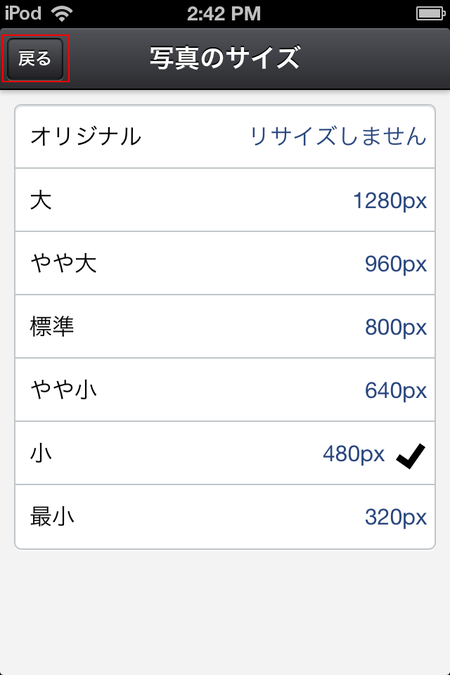
Task: Select the やや大 size option
Action: click(x=225, y=263)
